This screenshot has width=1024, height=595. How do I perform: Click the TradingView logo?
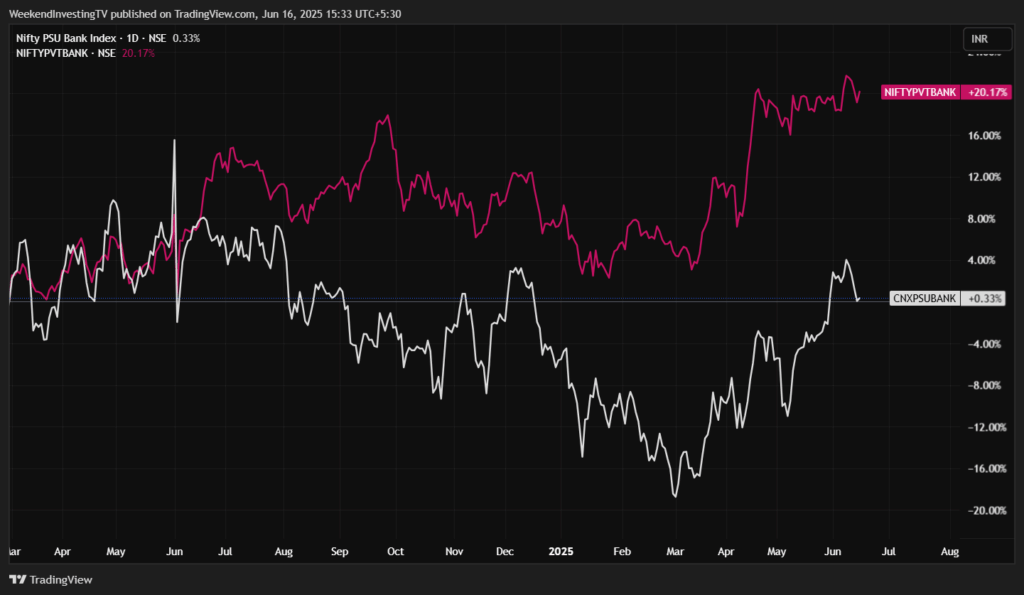(x=51, y=580)
